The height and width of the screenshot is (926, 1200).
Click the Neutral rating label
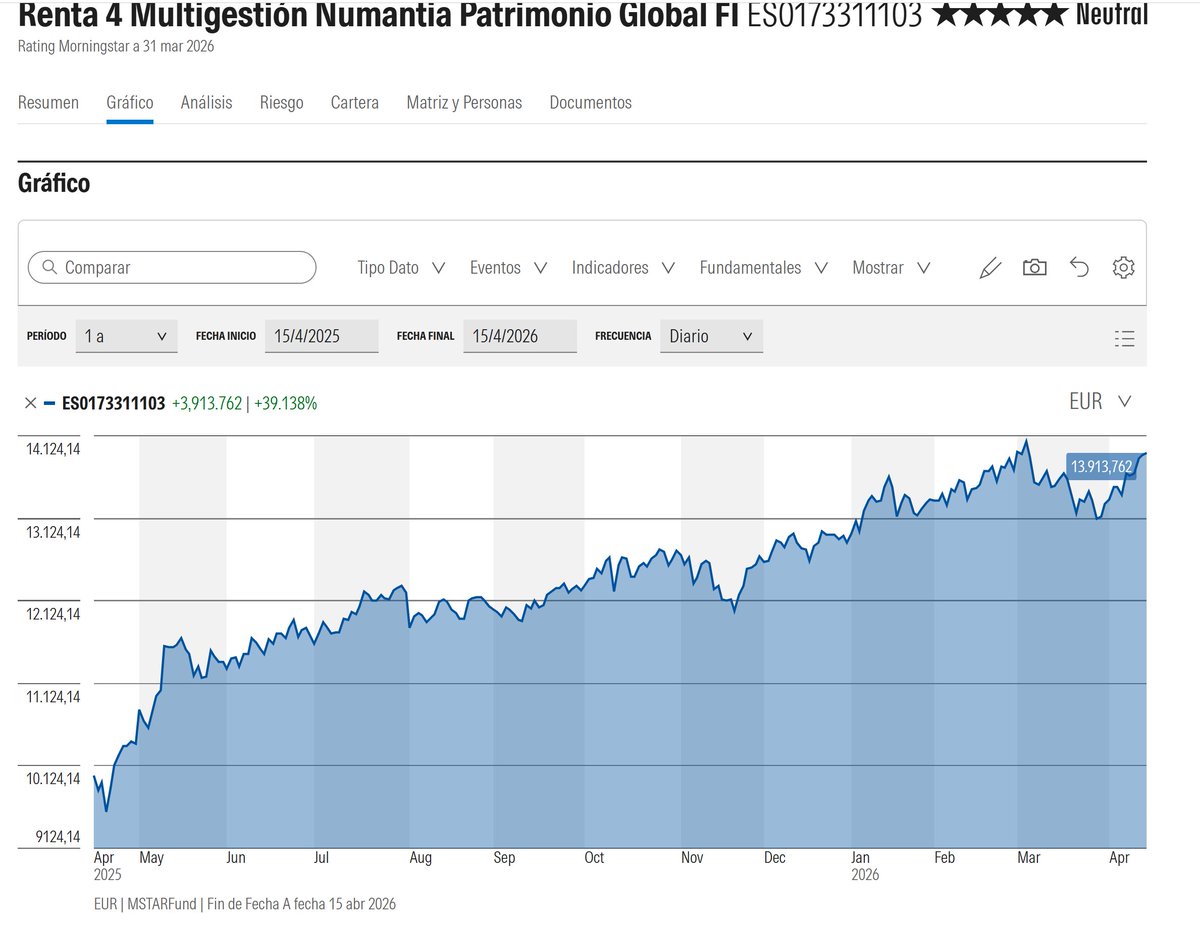click(x=1112, y=14)
